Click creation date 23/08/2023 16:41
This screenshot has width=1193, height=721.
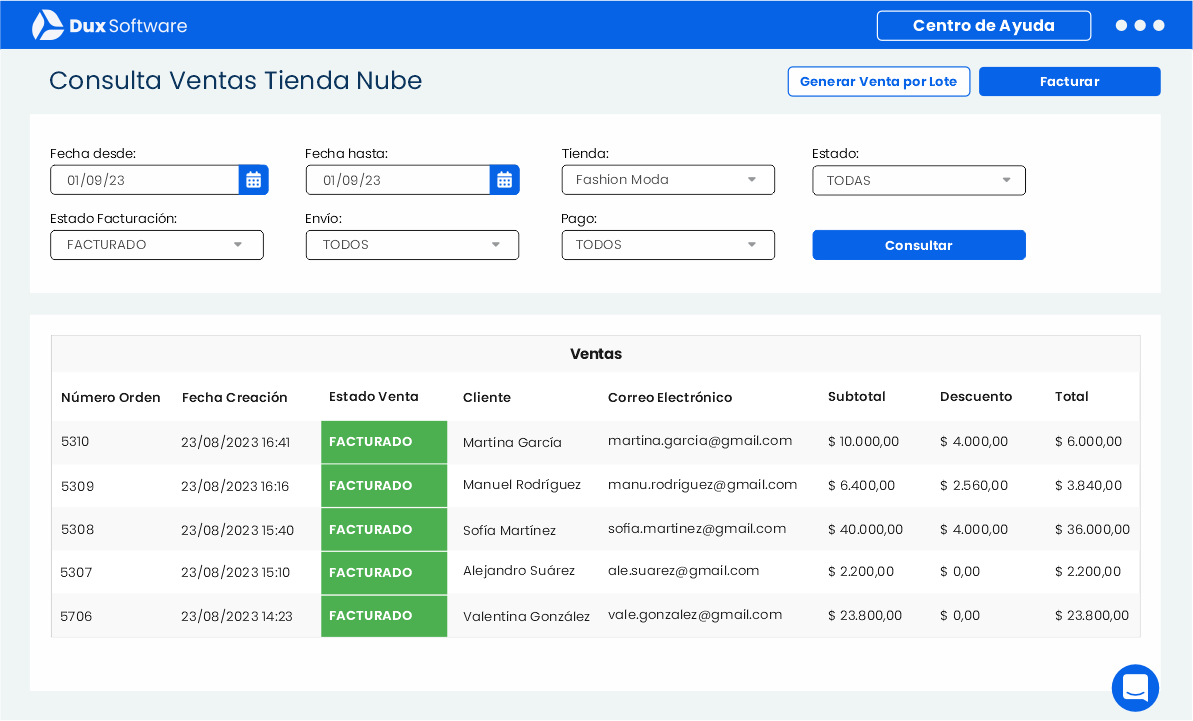[236, 442]
